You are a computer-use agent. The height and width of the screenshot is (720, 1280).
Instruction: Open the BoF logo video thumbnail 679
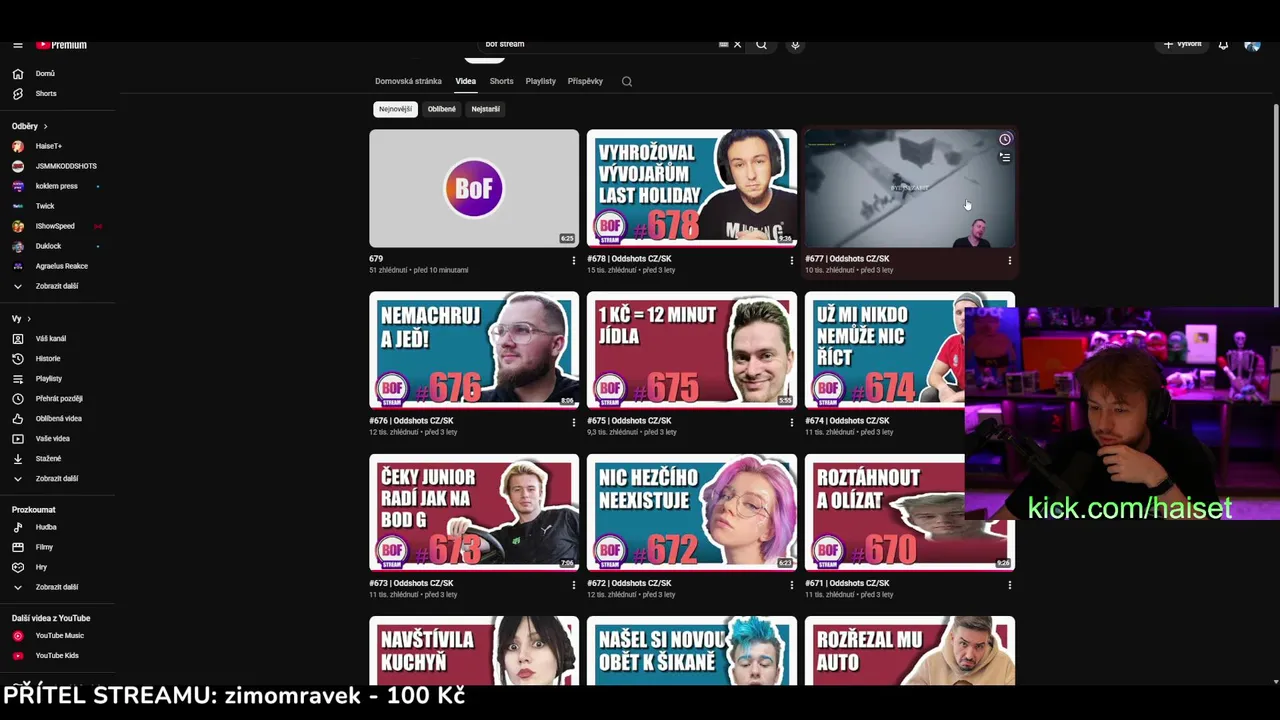pyautogui.click(x=474, y=188)
